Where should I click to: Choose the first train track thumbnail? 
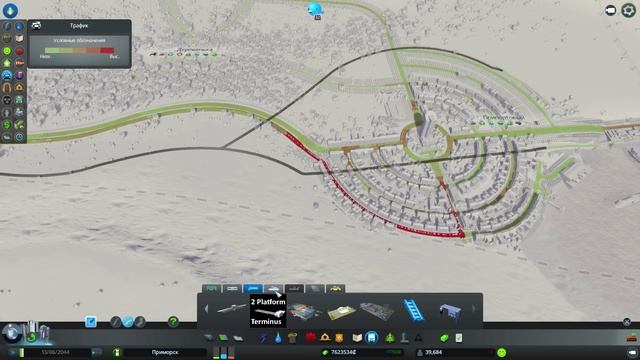pyautogui.click(x=231, y=309)
